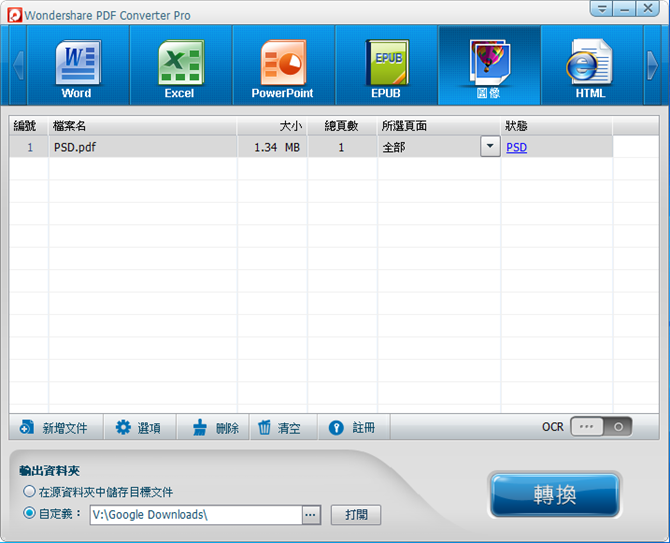Start conversion with the 轉換 button
Viewport: 670px width, 543px height.
pyautogui.click(x=554, y=495)
